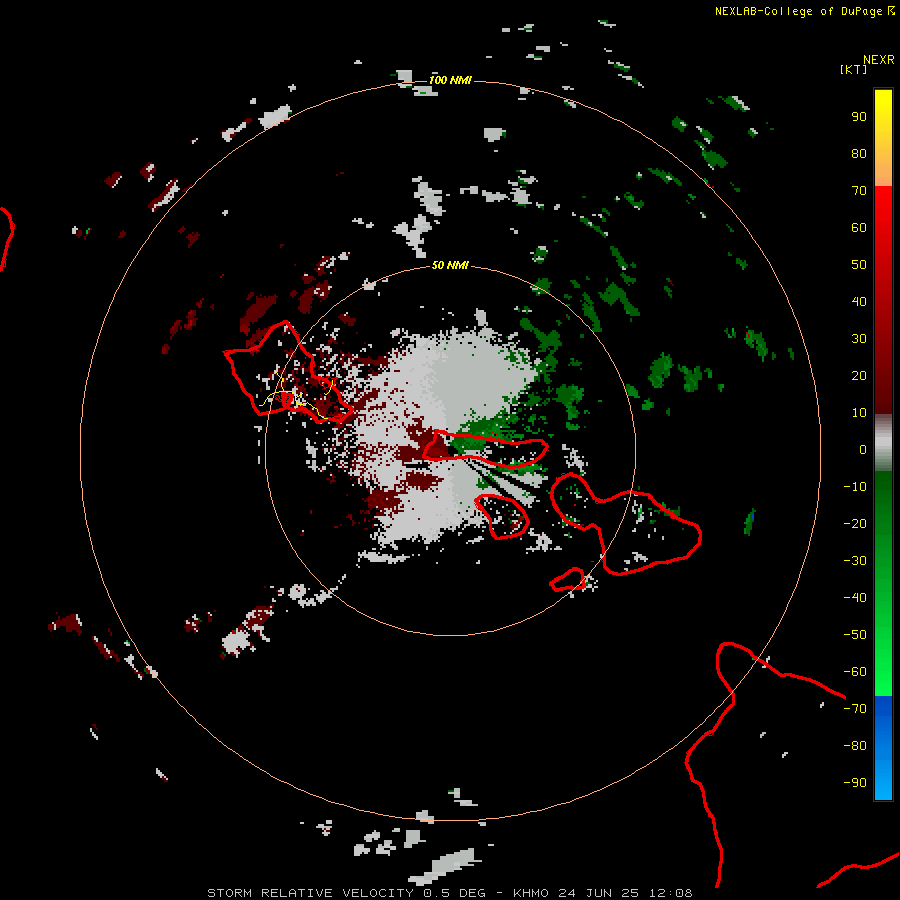Click the "-40" value on the velocity scale
The image size is (900, 900).
click(855, 598)
